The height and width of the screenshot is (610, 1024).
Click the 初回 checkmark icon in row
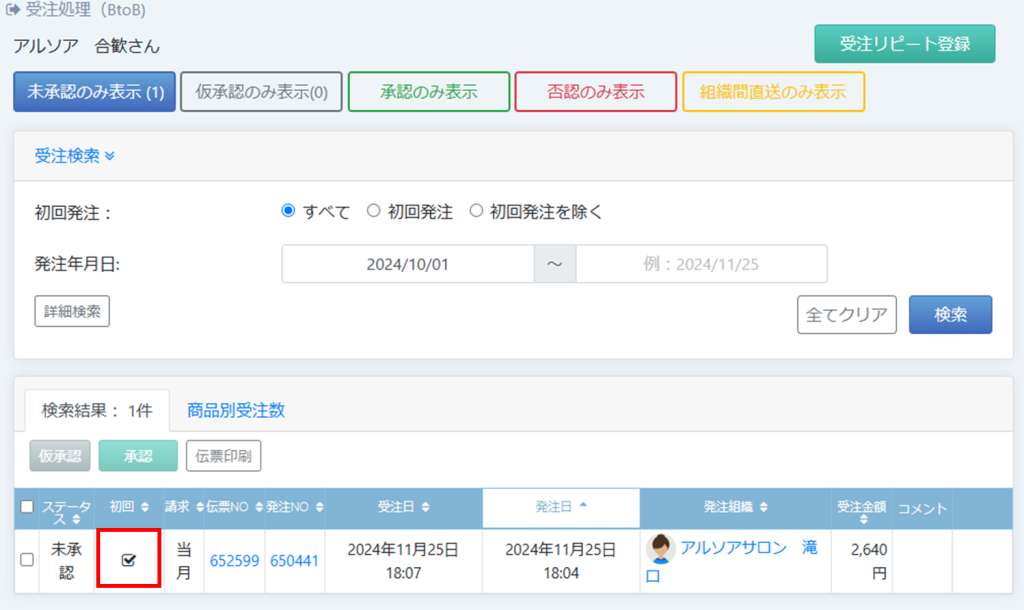(128, 560)
